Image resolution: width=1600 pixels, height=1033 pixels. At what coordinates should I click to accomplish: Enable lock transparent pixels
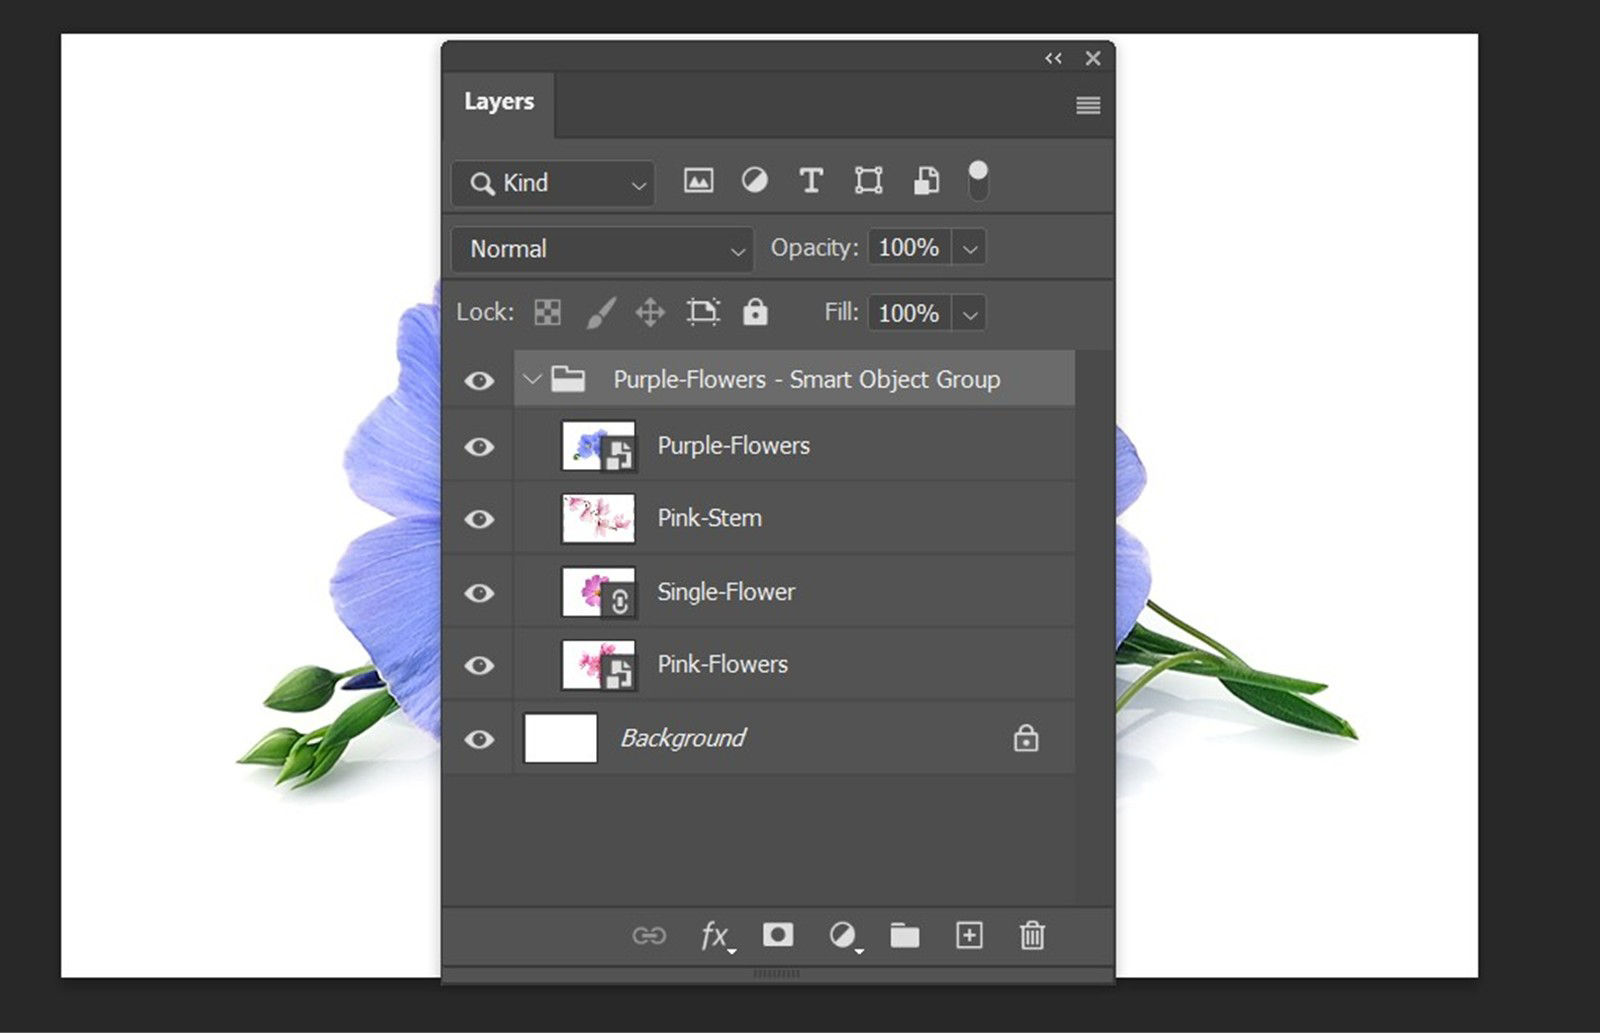[x=548, y=312]
